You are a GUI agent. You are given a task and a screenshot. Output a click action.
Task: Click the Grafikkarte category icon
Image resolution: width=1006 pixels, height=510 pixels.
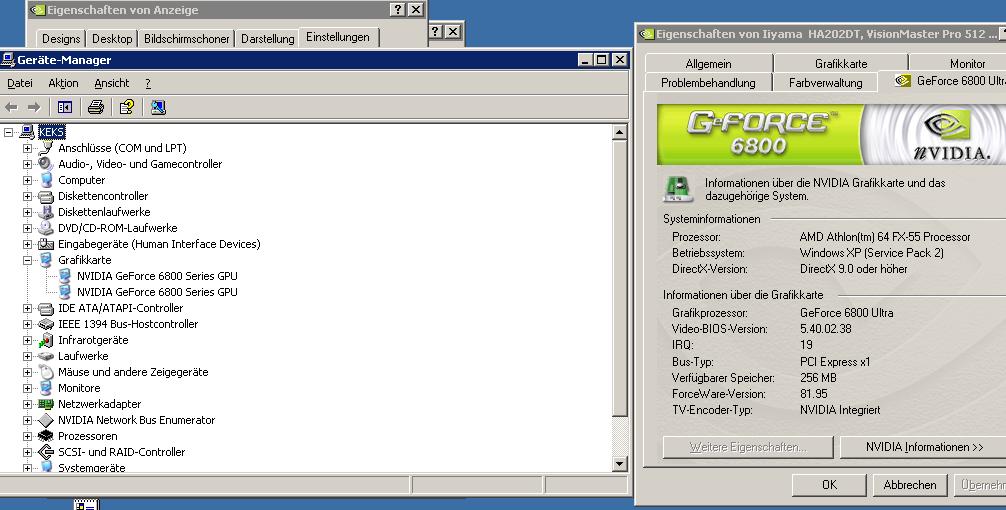[x=46, y=260]
